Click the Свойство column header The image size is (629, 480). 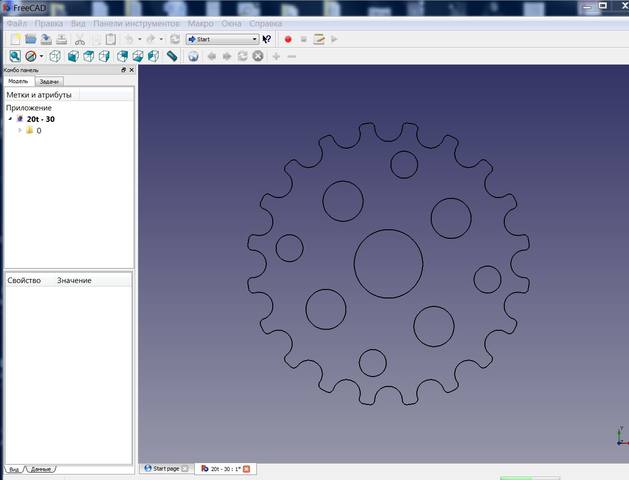[x=24, y=280]
